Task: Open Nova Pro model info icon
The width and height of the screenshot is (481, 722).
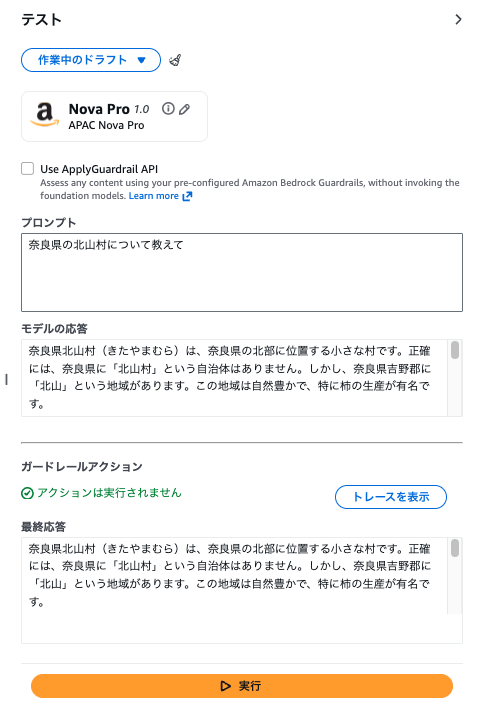Action: click(x=168, y=108)
